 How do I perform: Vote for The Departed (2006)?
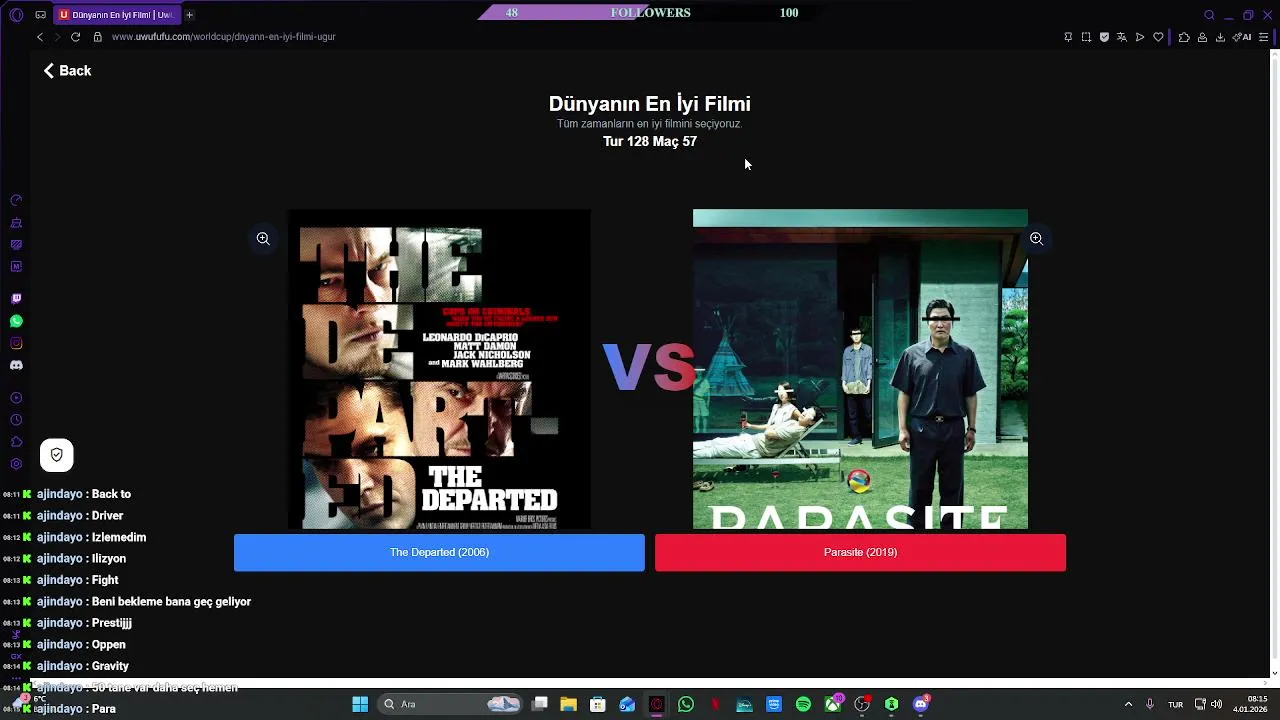pyautogui.click(x=439, y=553)
